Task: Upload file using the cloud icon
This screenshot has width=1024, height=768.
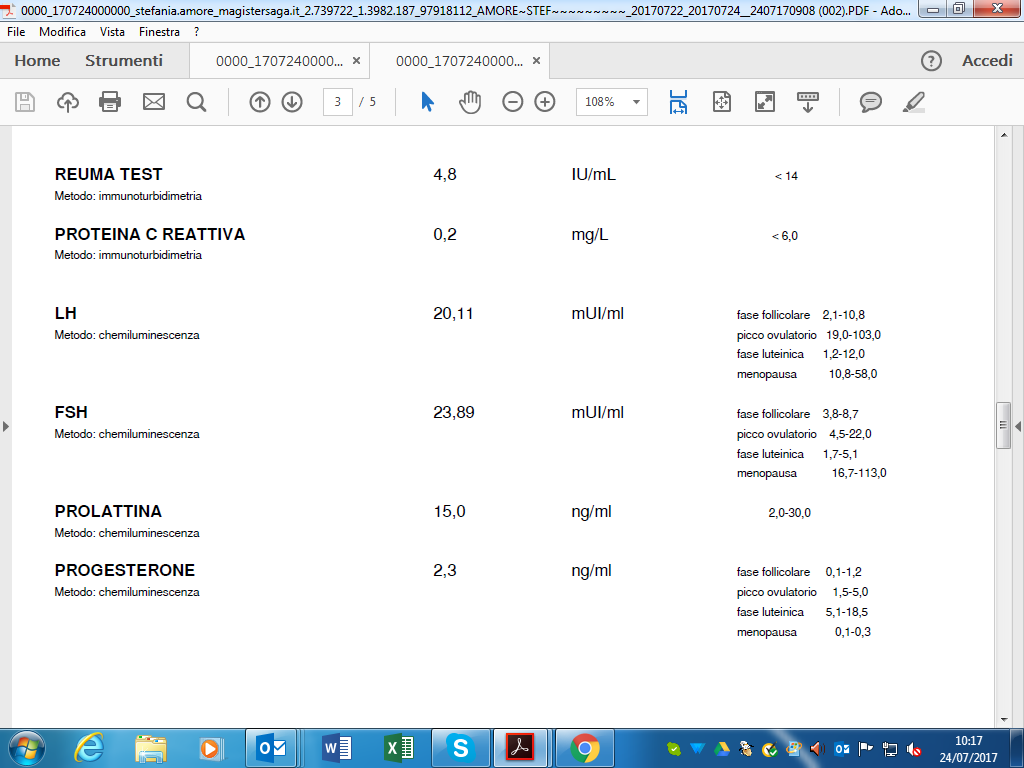Action: coord(68,102)
